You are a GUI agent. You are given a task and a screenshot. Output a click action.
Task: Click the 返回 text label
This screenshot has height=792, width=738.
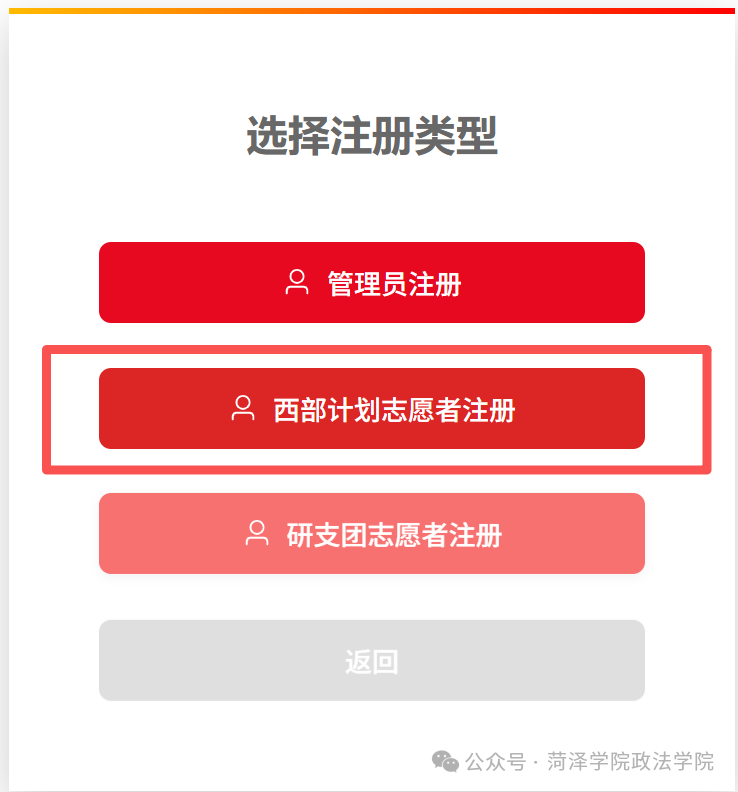coord(372,662)
